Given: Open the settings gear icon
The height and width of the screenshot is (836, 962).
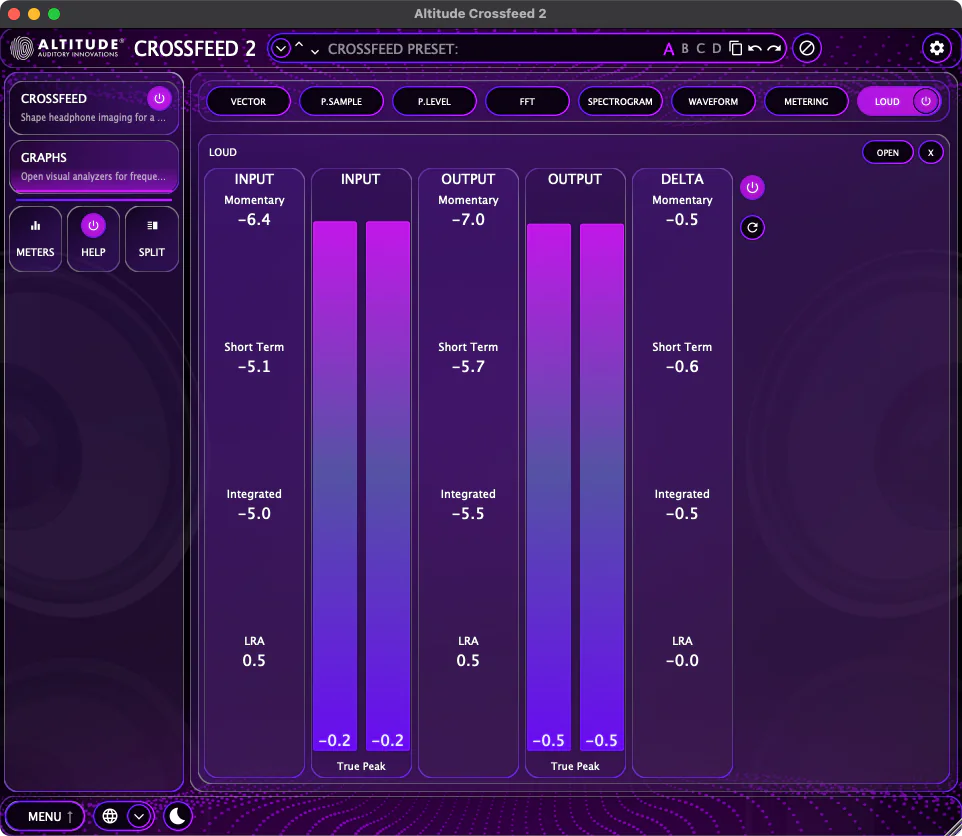Looking at the screenshot, I should 936,48.
